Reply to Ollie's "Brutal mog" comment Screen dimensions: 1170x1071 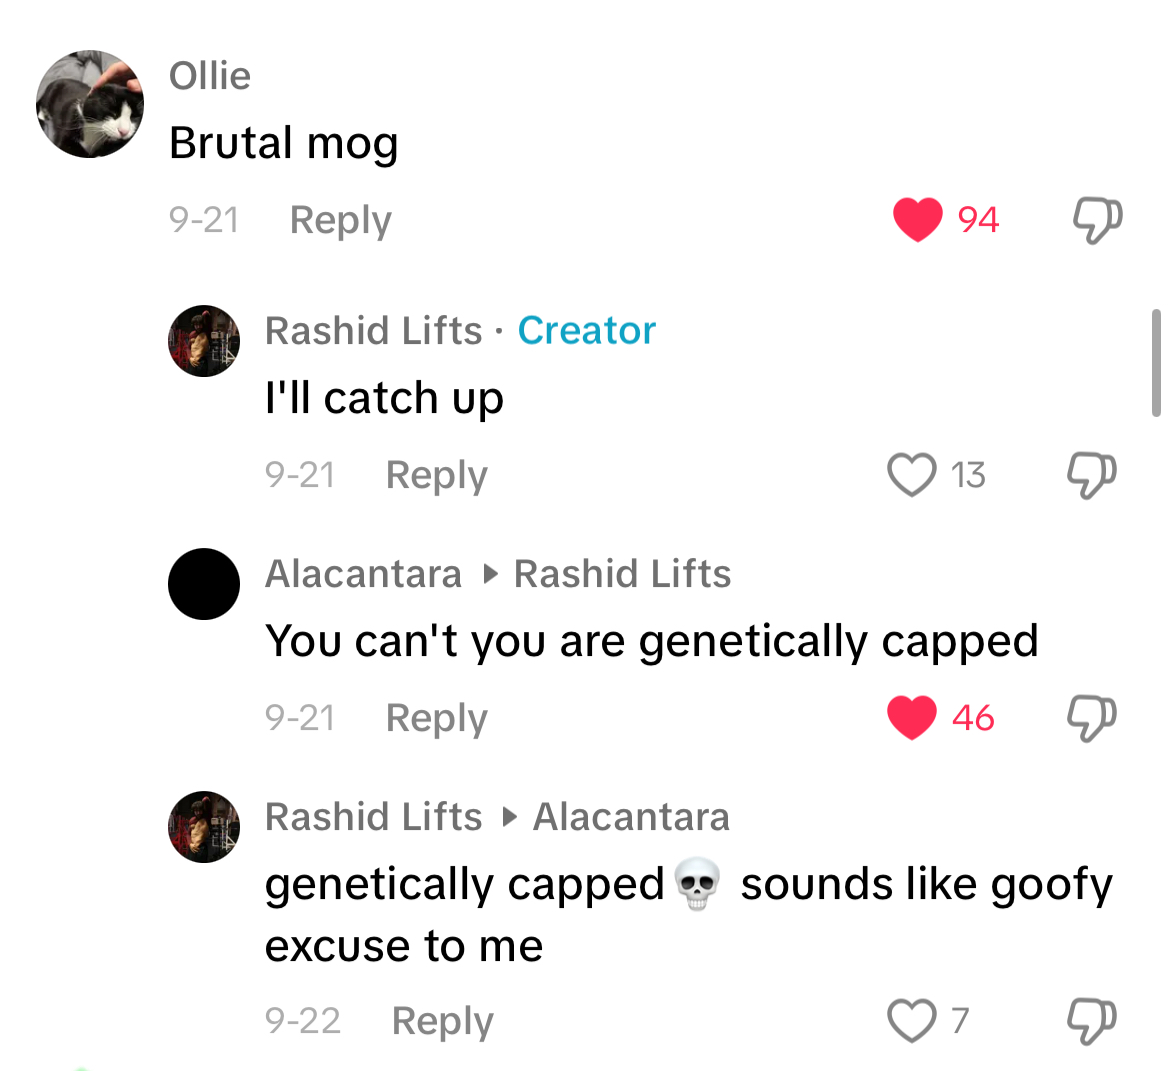point(340,220)
